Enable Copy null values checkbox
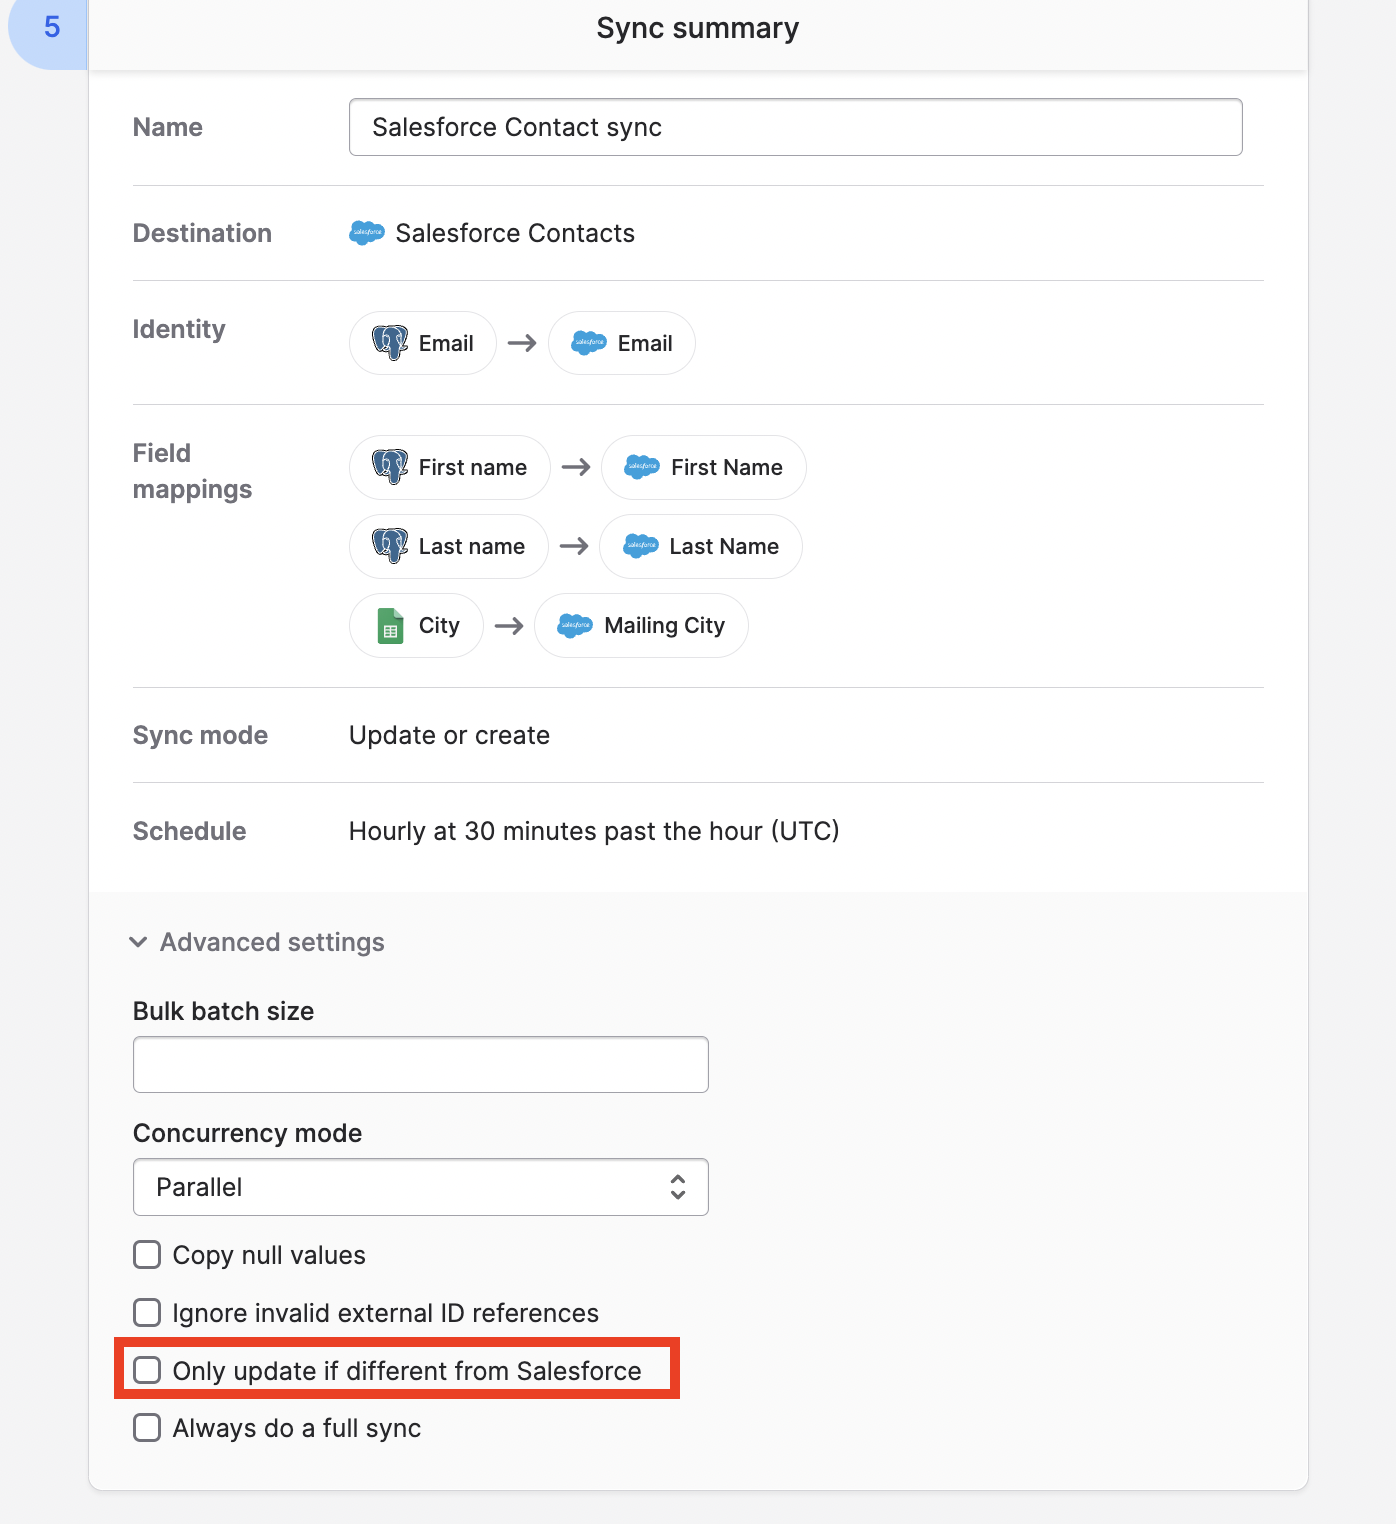 tap(147, 1255)
